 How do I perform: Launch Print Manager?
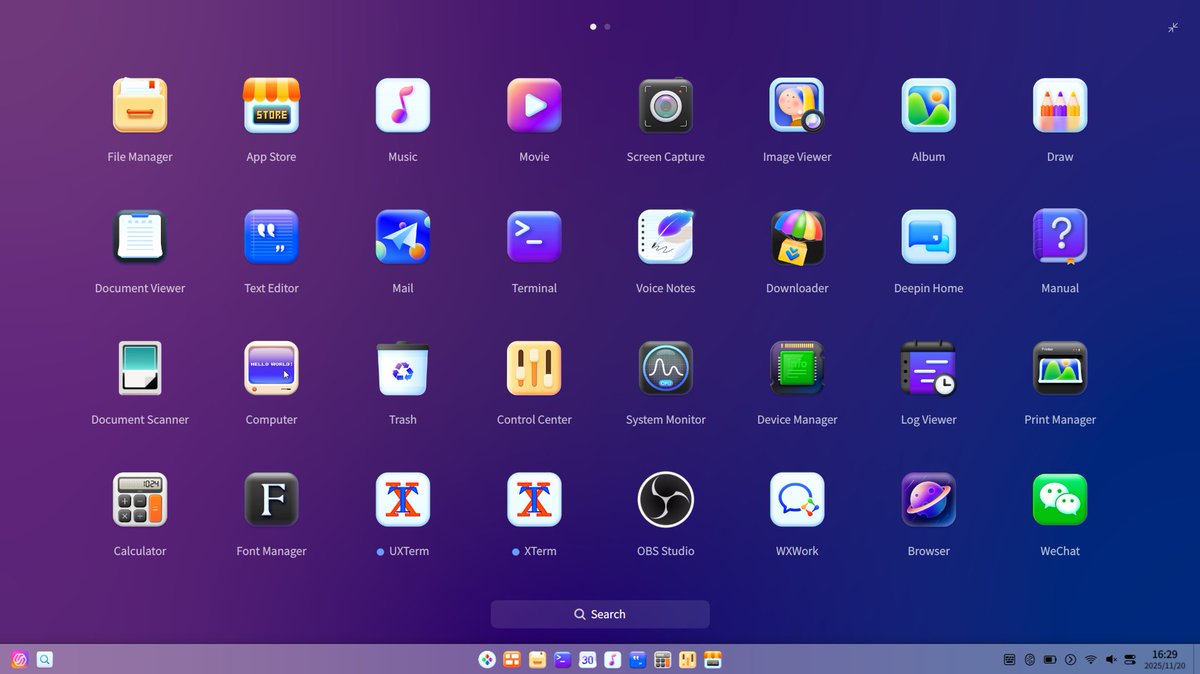click(1060, 368)
